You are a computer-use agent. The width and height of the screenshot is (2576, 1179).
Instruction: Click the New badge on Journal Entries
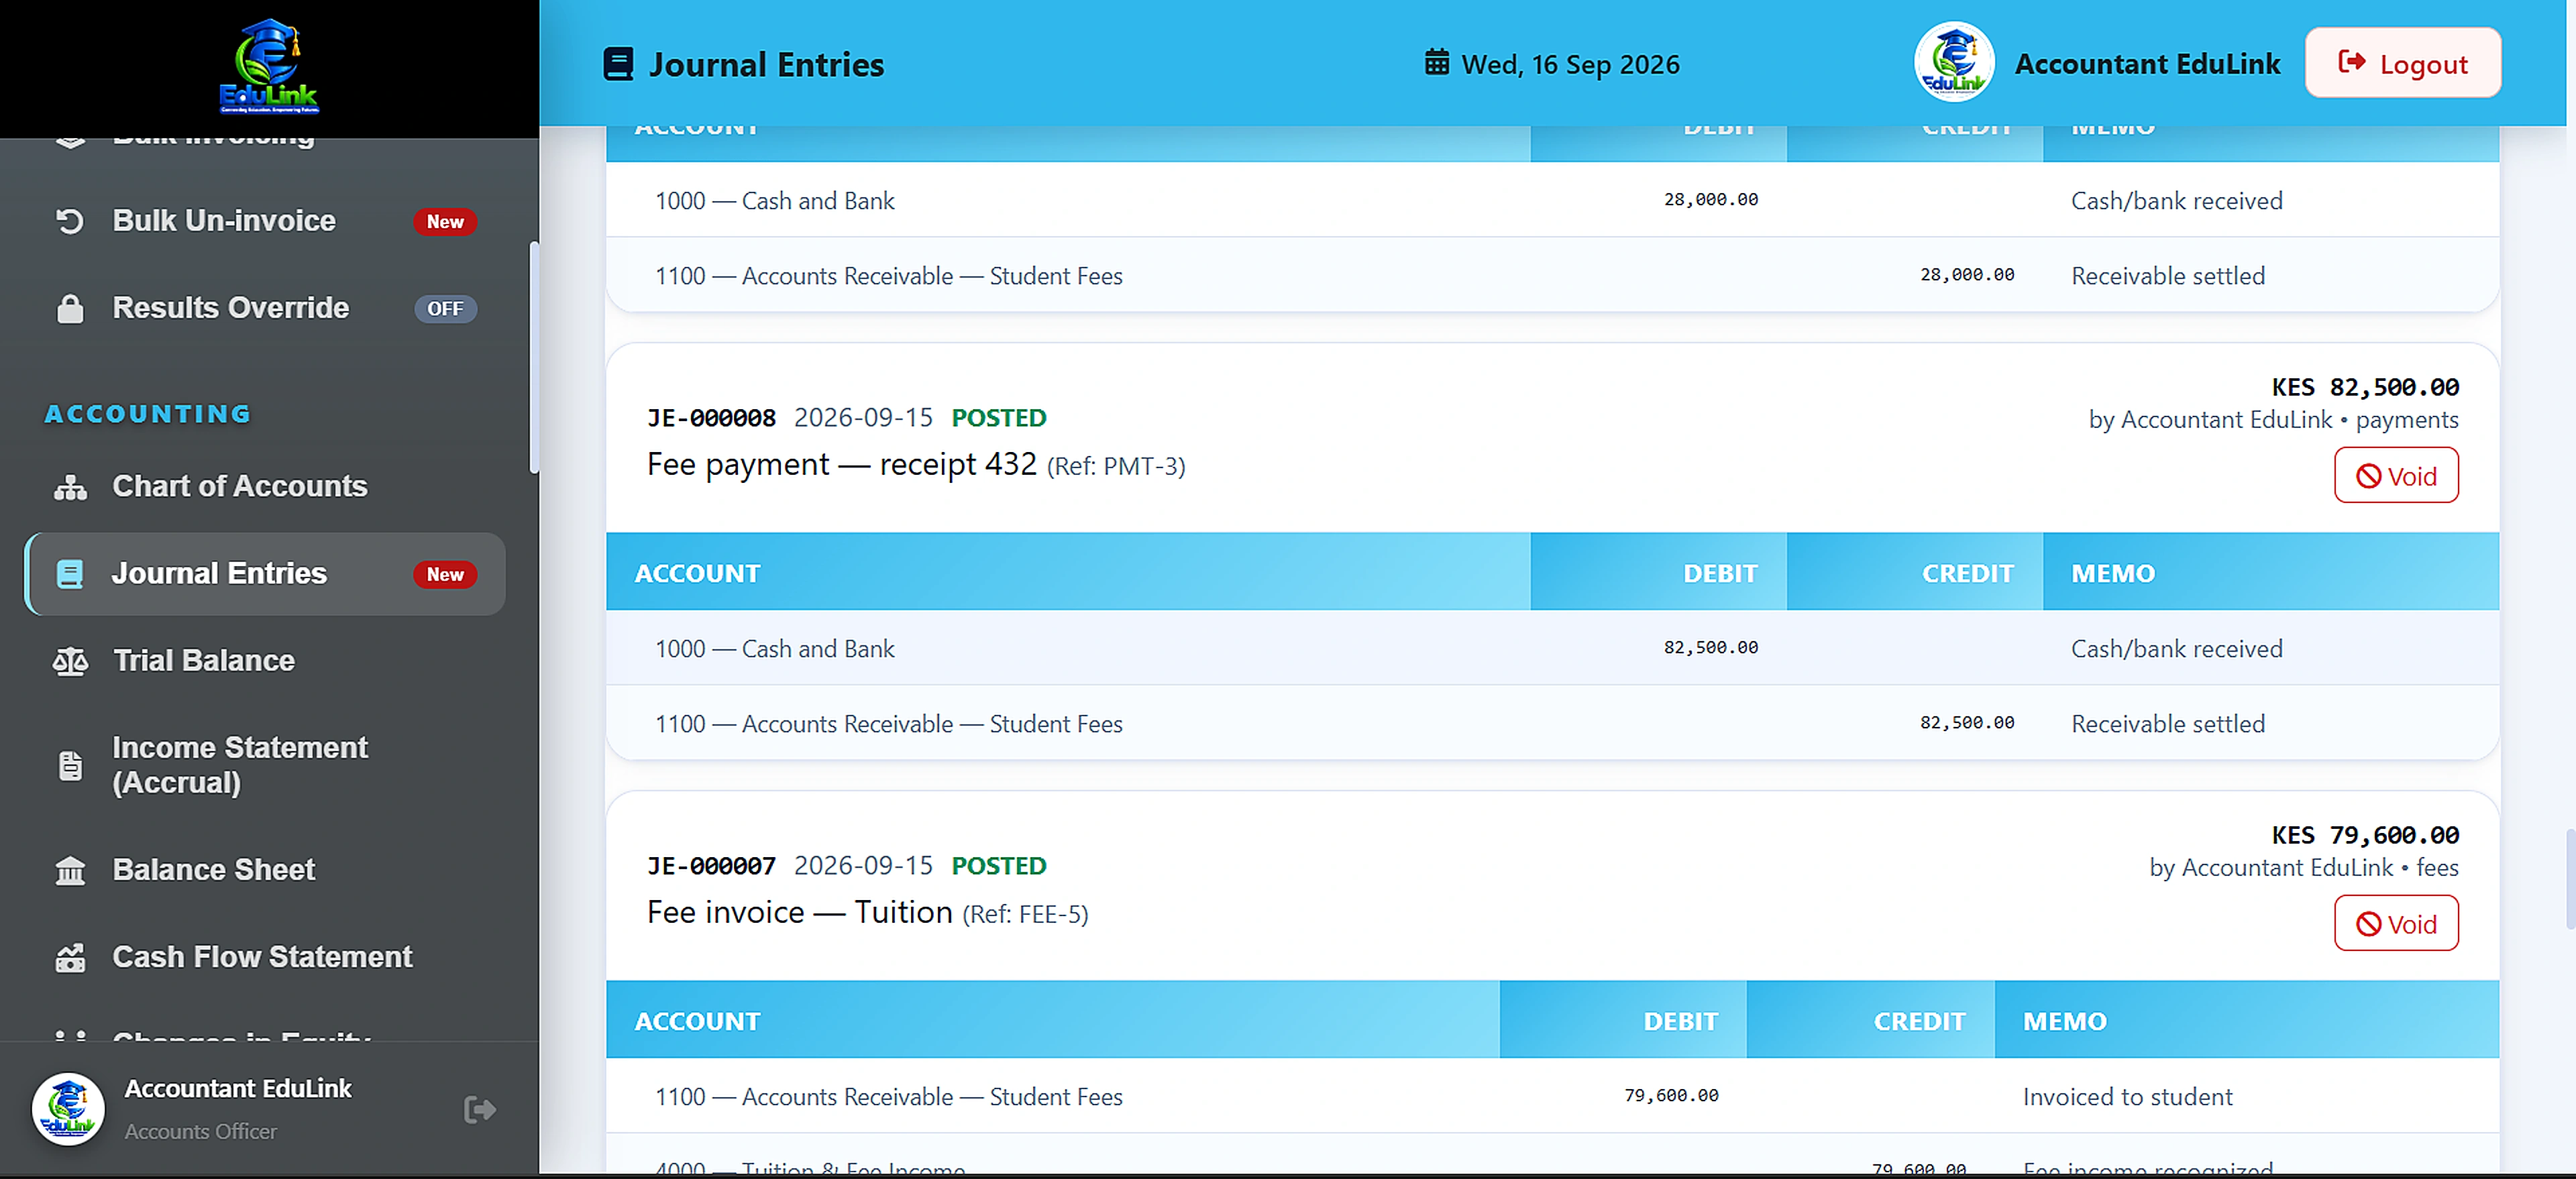tap(445, 574)
